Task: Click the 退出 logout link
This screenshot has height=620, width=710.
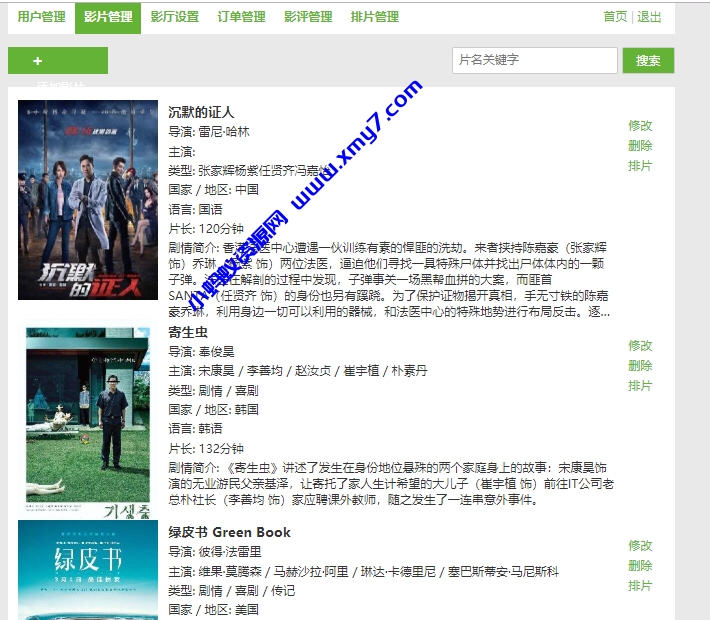Action: point(649,17)
